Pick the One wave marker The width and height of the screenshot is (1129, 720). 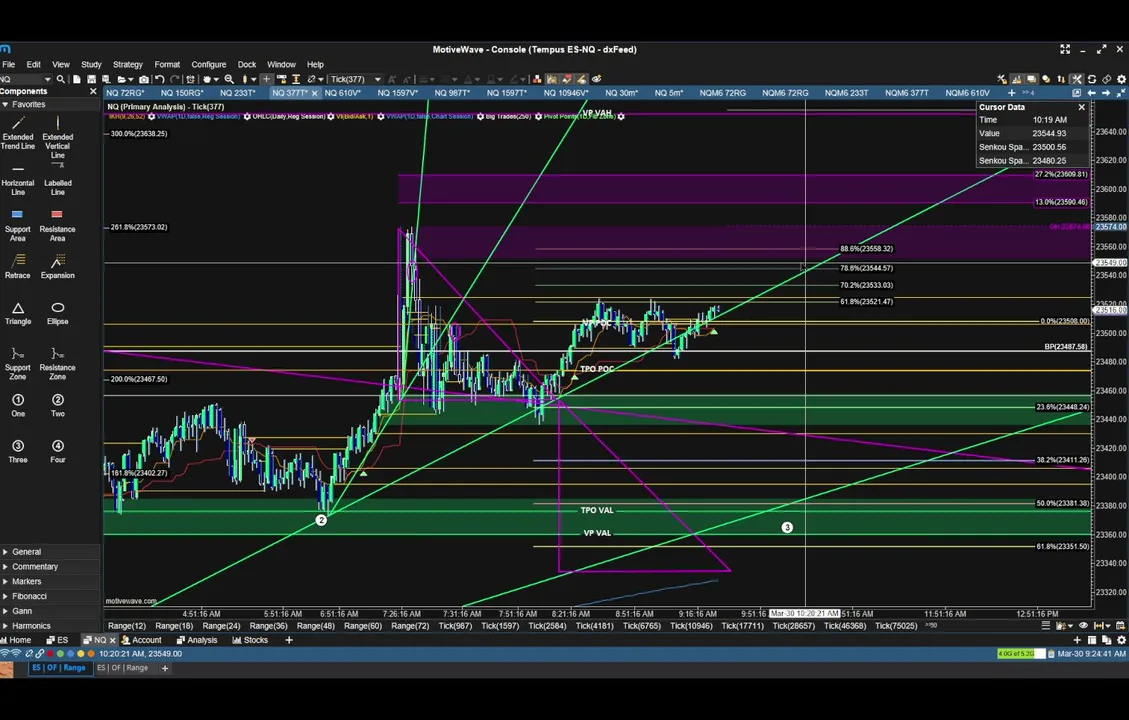(x=18, y=405)
